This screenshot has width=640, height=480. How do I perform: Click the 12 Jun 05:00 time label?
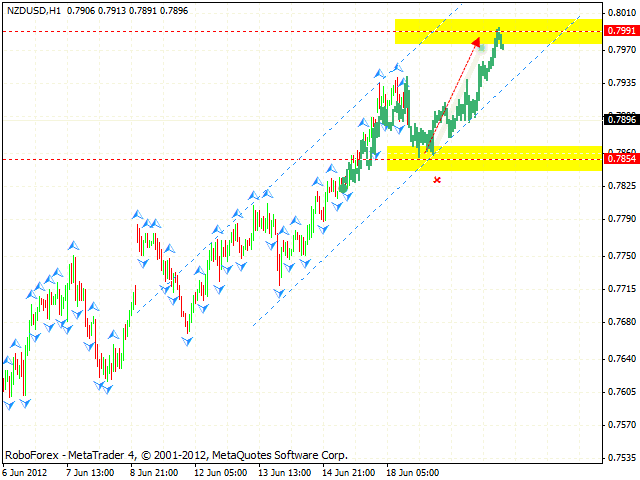click(x=218, y=472)
